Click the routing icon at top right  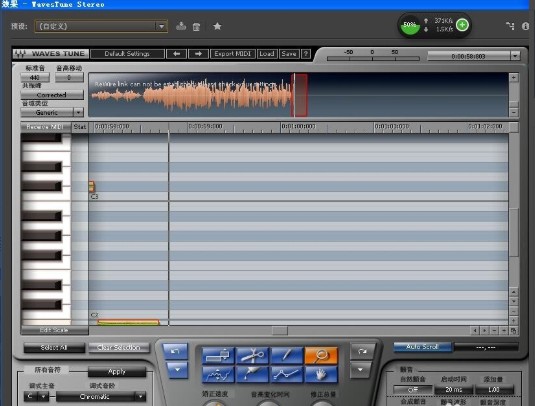point(510,26)
